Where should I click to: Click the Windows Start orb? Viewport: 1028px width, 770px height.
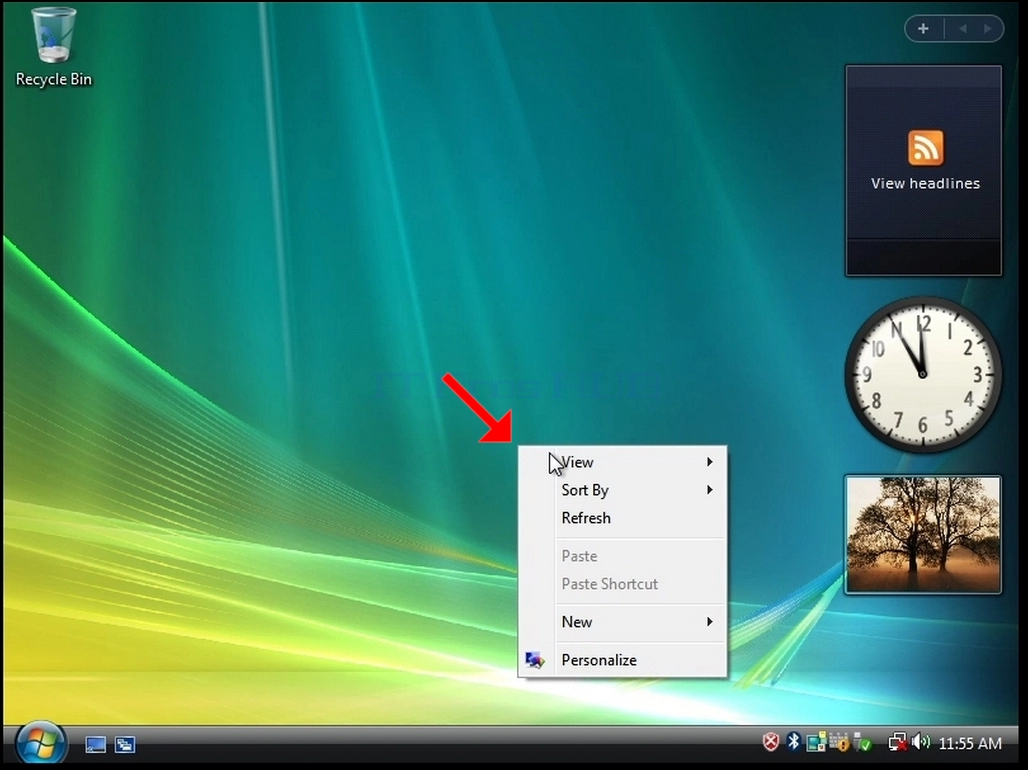[x=41, y=744]
